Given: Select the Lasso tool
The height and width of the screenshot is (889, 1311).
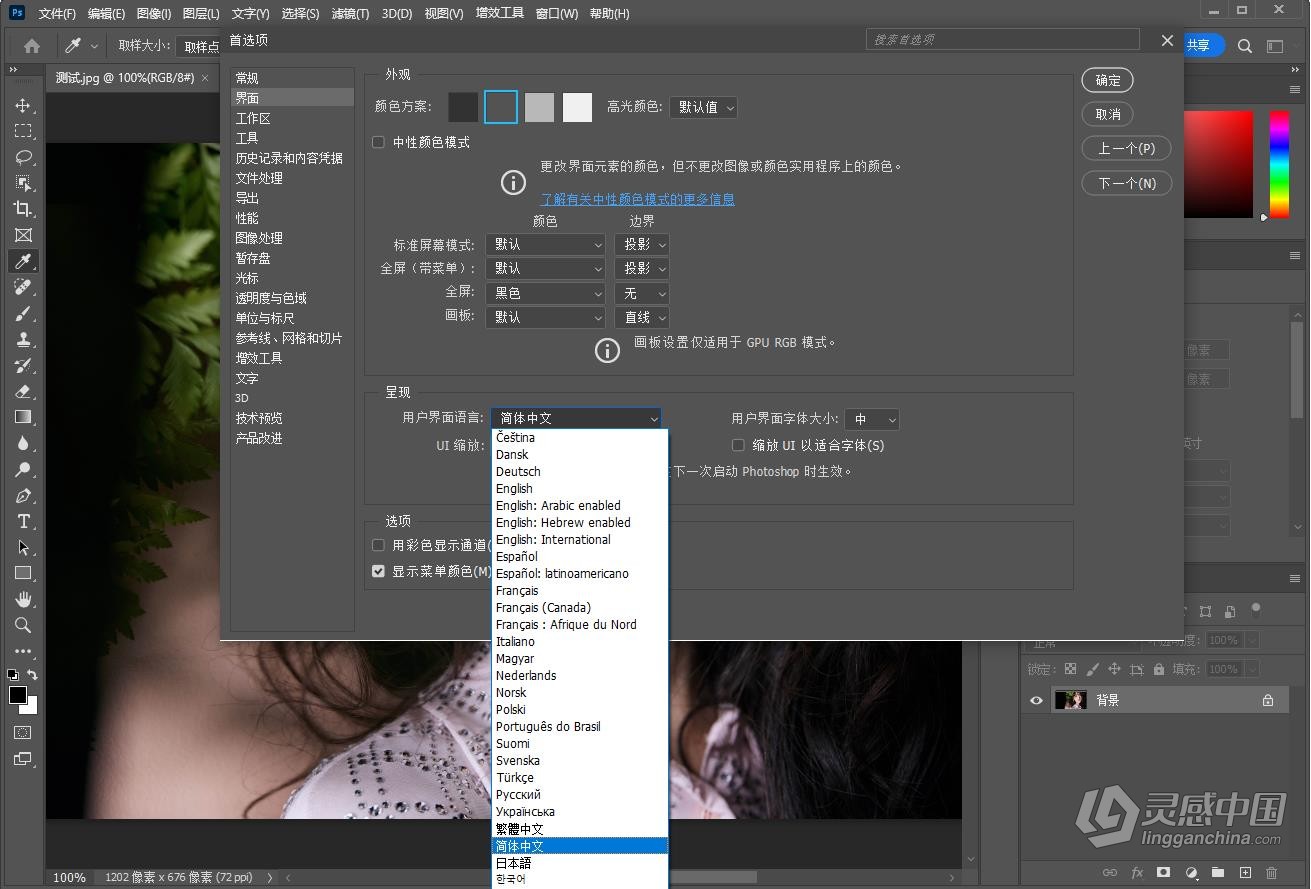Looking at the screenshot, I should coord(23,157).
